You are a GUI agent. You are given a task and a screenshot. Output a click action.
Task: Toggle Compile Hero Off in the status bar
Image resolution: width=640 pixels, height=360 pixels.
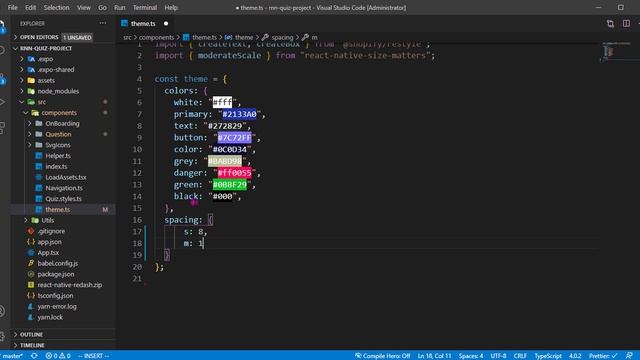pos(382,356)
